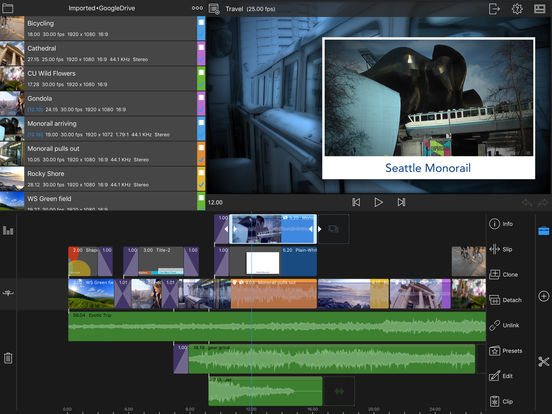This screenshot has height=414, width=552.
Task: Open the export project icon
Action: tap(494, 8)
